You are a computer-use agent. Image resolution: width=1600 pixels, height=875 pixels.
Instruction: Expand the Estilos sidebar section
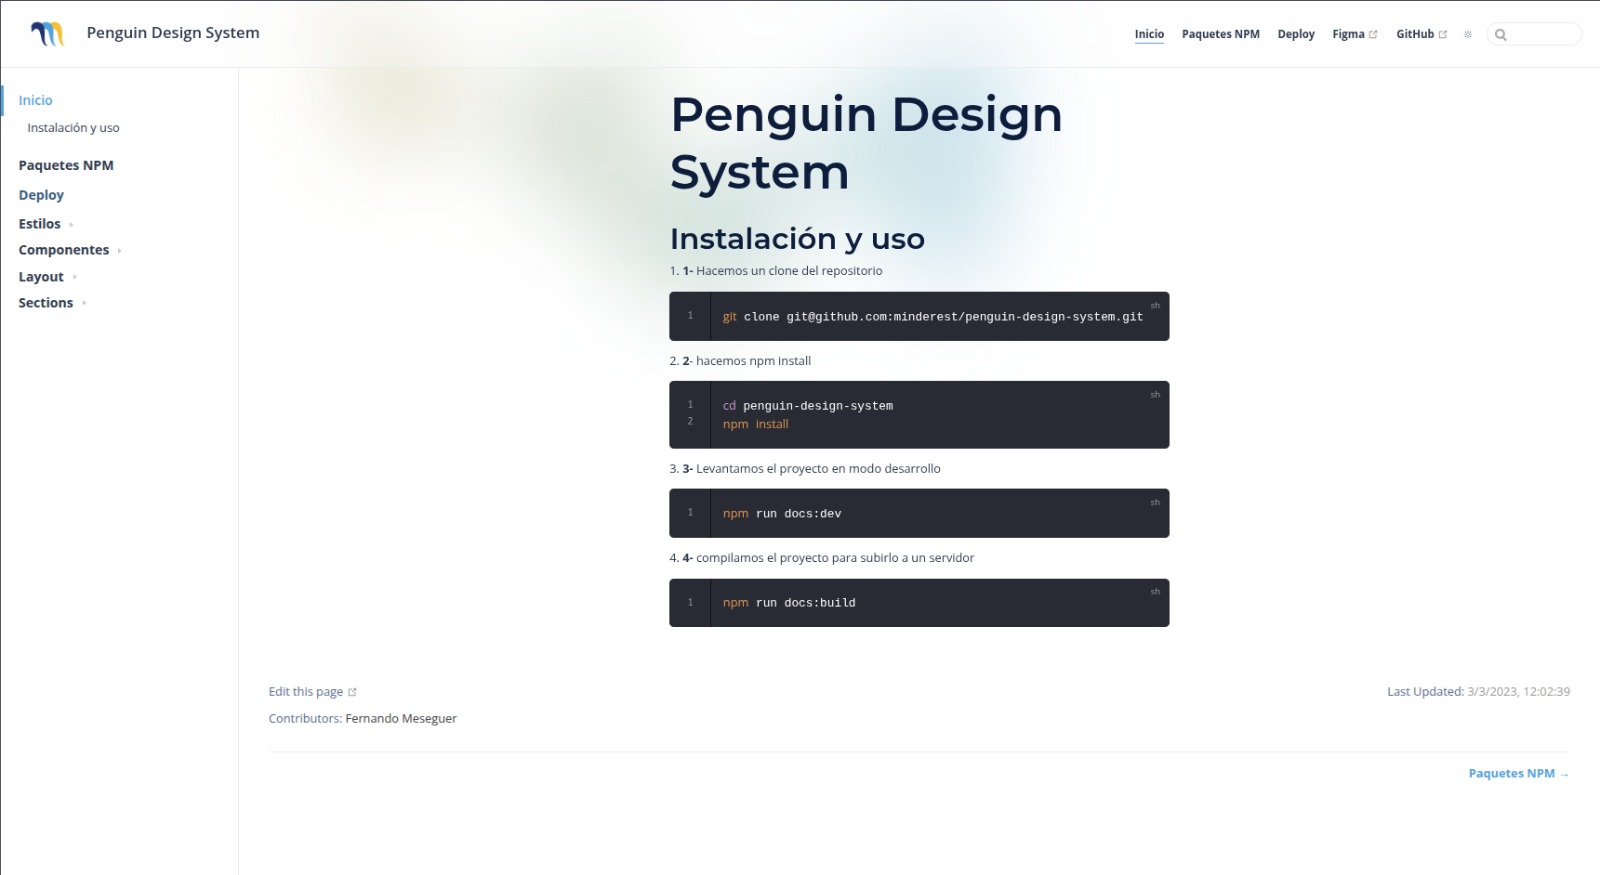point(71,225)
